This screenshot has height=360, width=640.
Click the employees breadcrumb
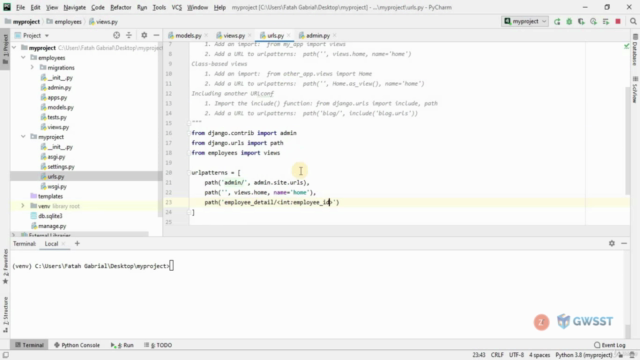[64, 22]
